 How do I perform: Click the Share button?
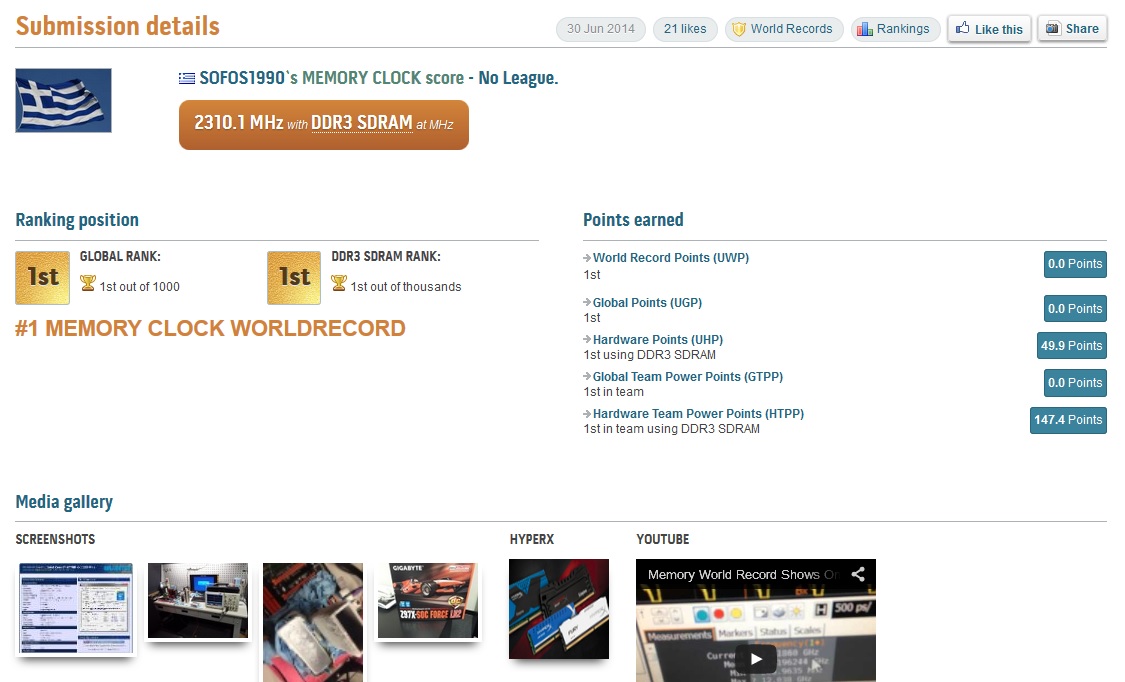click(x=1071, y=29)
